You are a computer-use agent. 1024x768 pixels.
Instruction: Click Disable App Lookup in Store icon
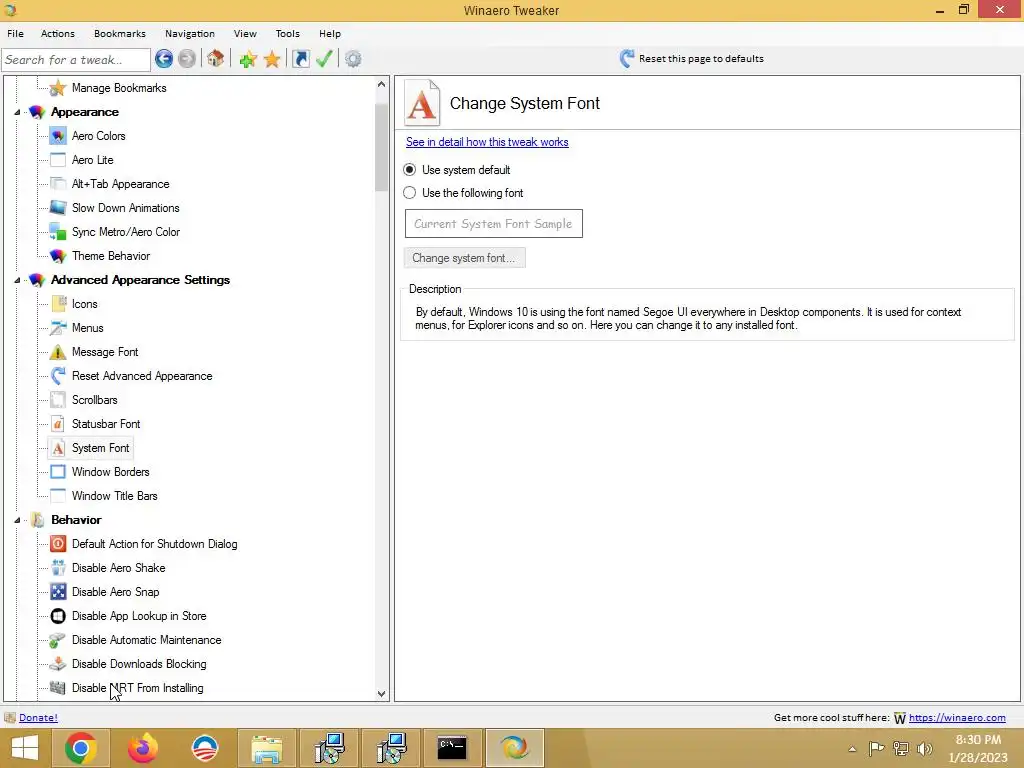coord(58,616)
